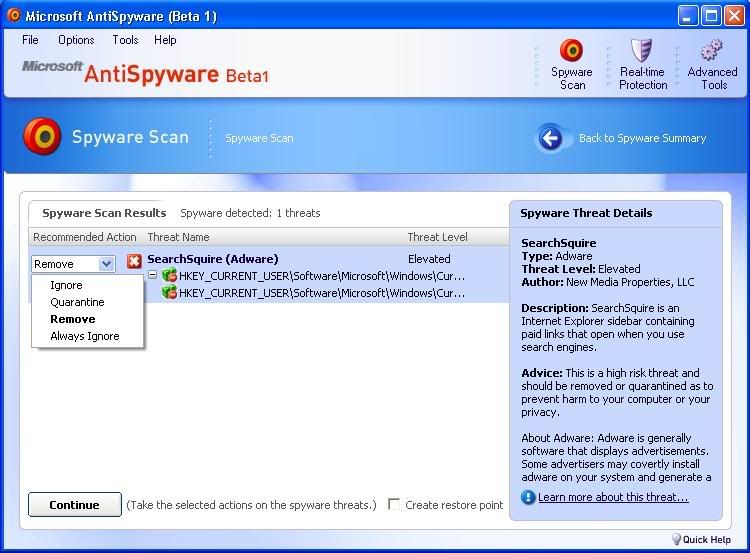Collapse the SearchSquire registry tree

tap(153, 275)
